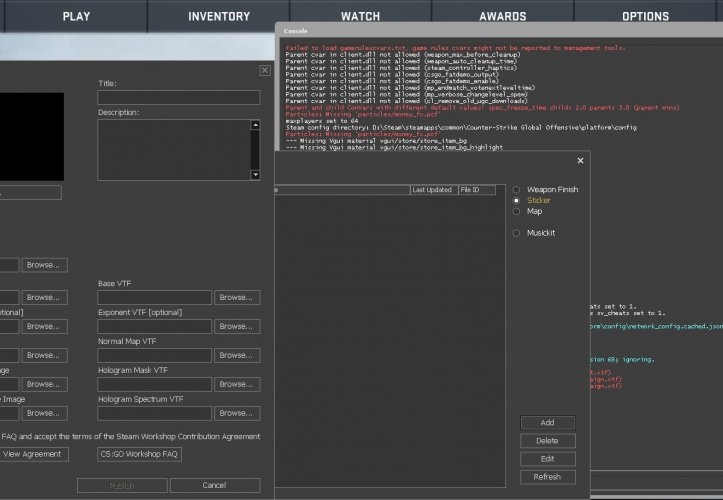Select the Weapon Finish radio option

tap(517, 190)
